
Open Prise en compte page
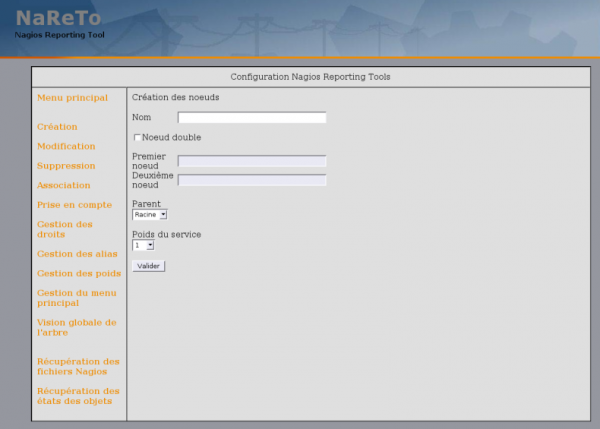(x=75, y=205)
